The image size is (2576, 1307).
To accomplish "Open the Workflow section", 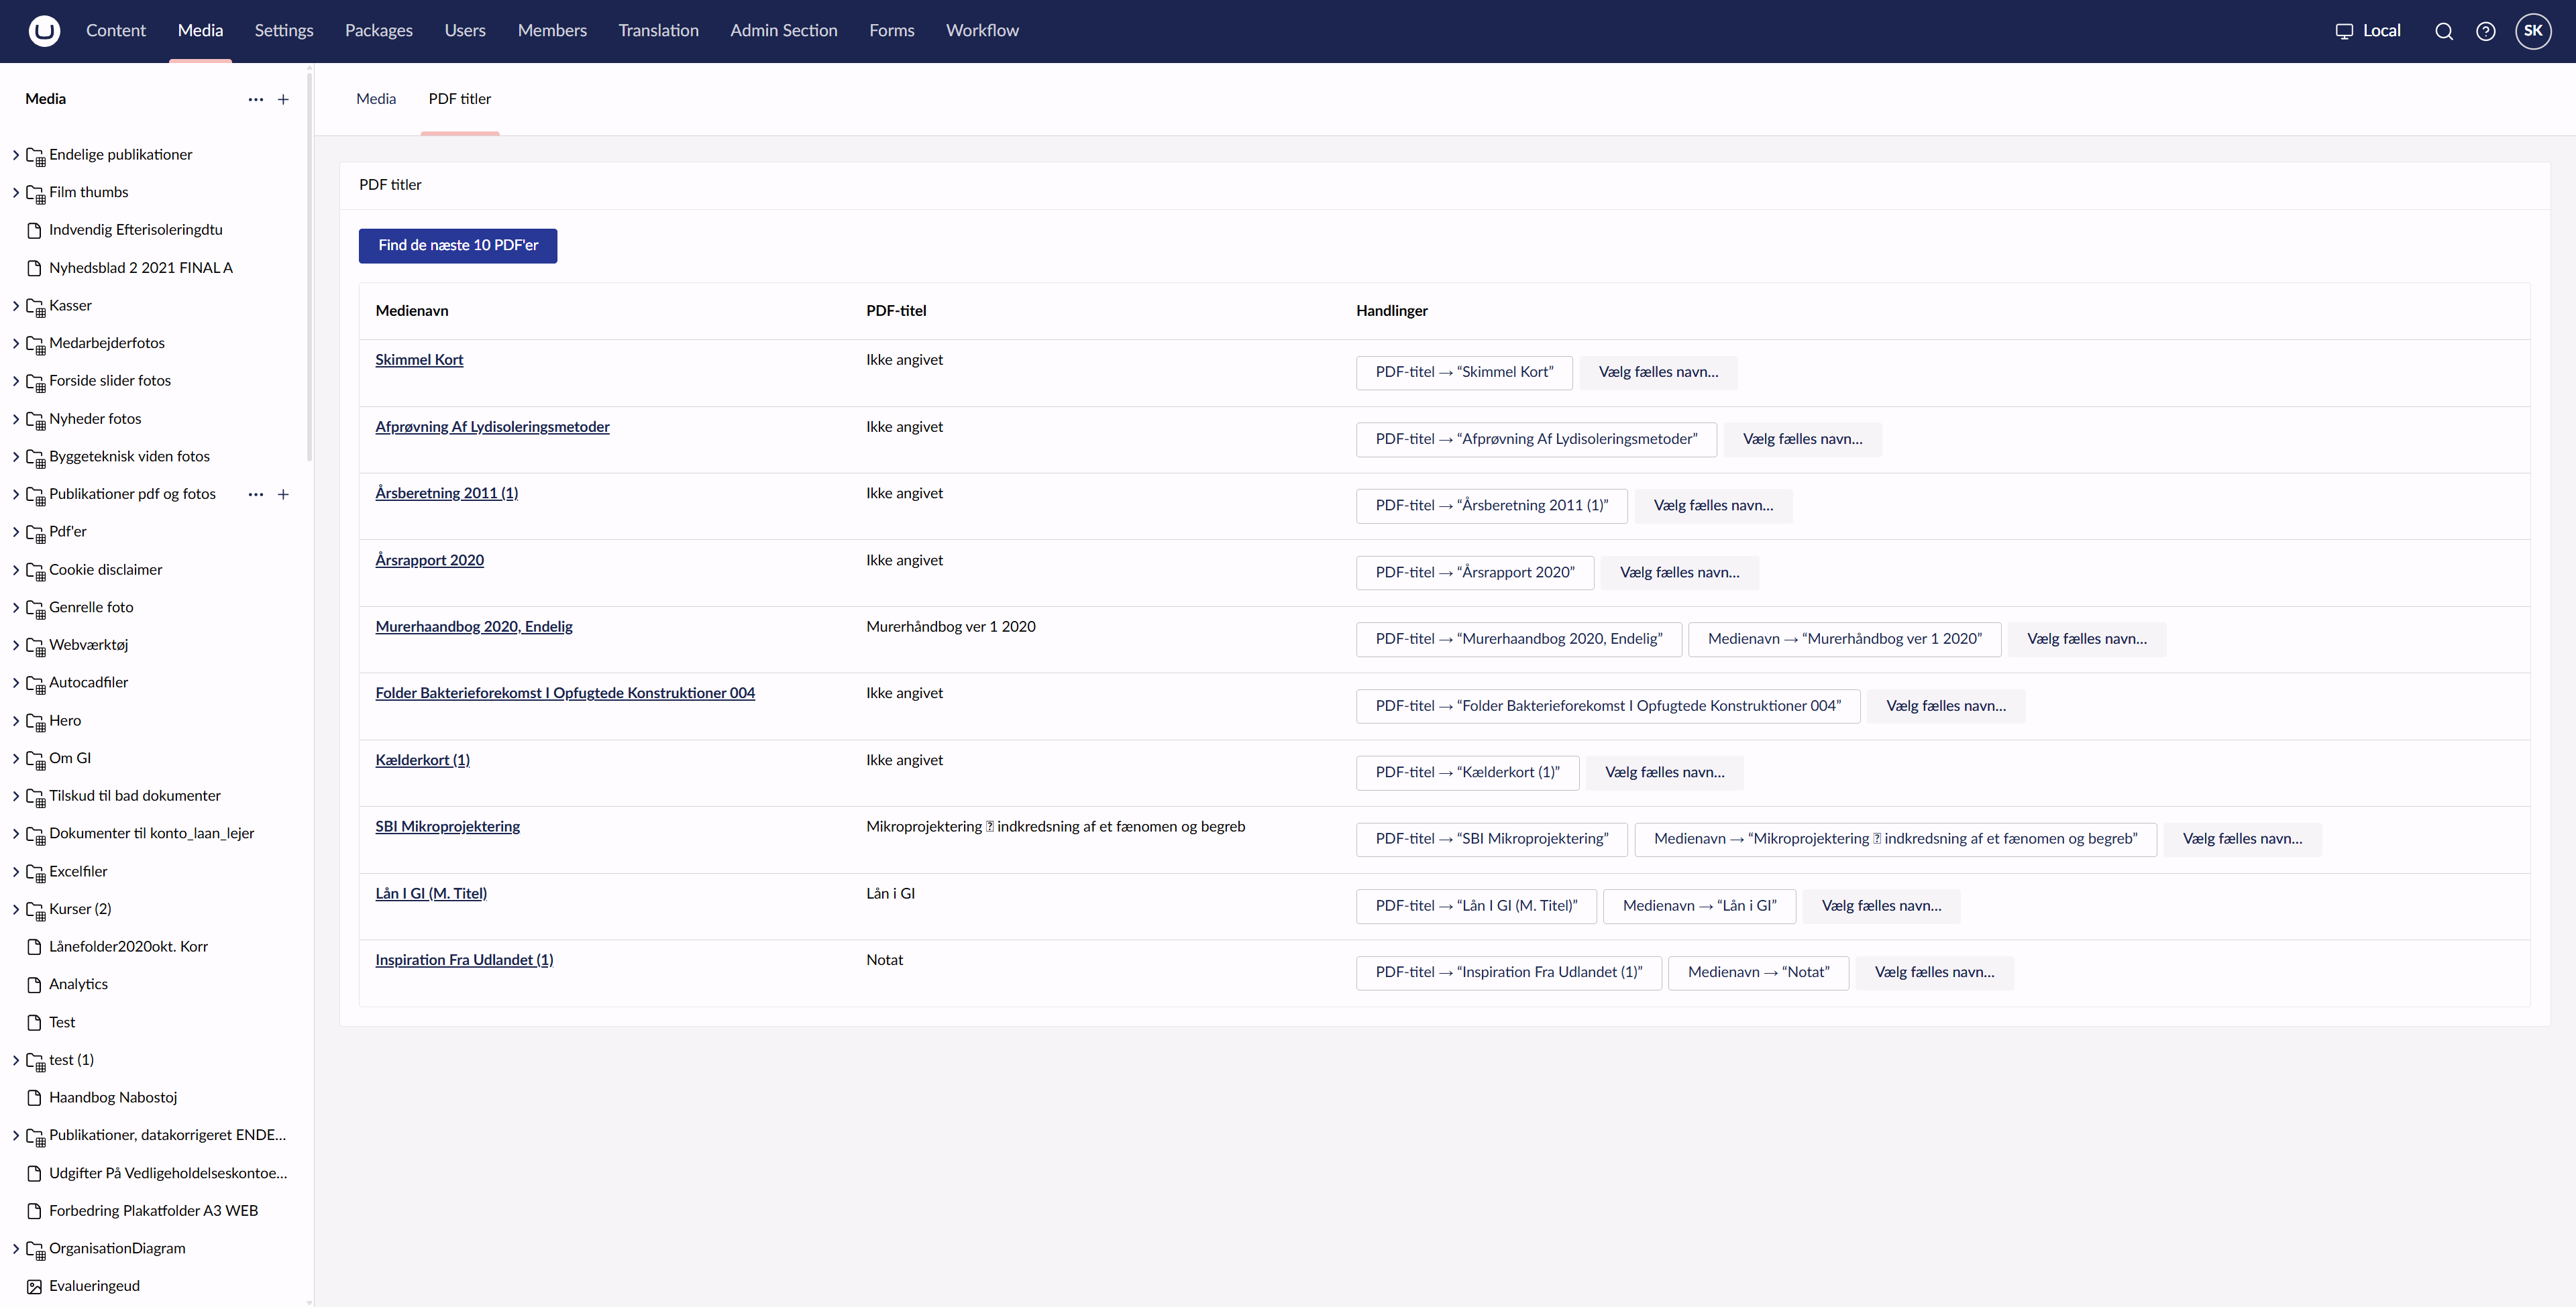I will pos(982,31).
